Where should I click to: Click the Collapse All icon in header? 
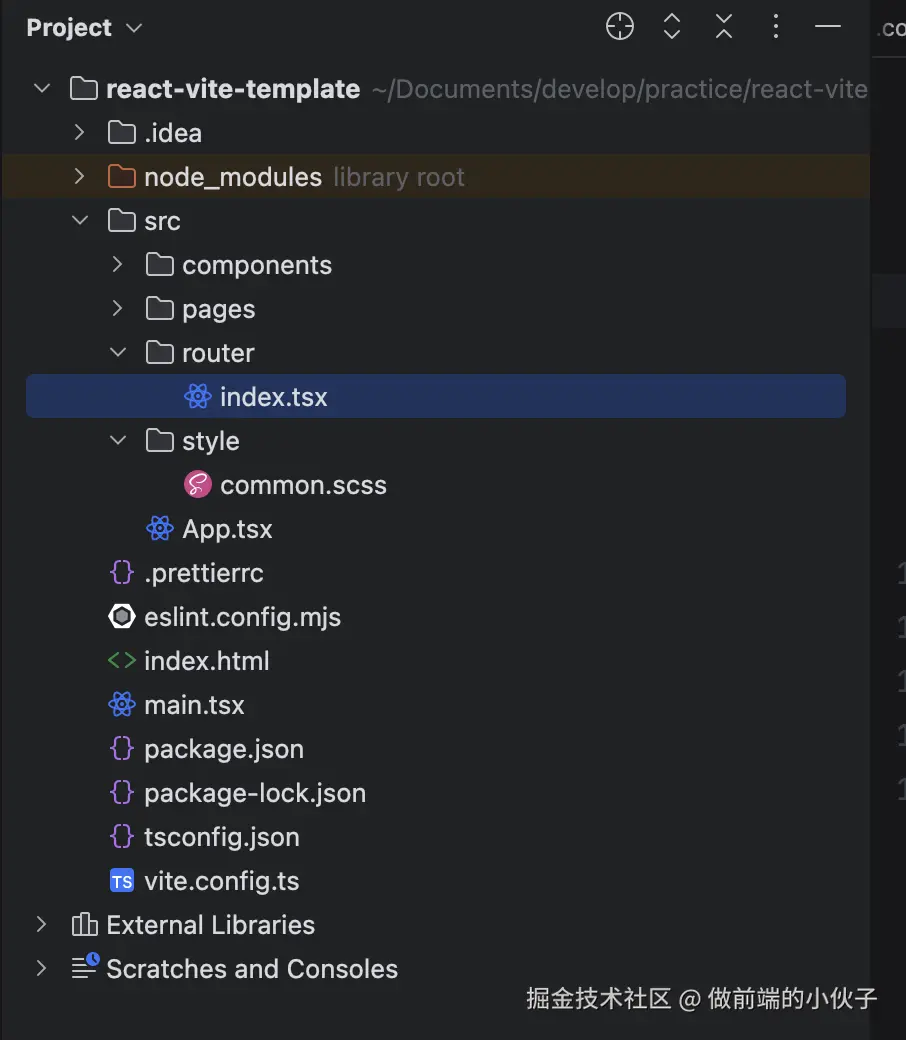click(x=724, y=28)
